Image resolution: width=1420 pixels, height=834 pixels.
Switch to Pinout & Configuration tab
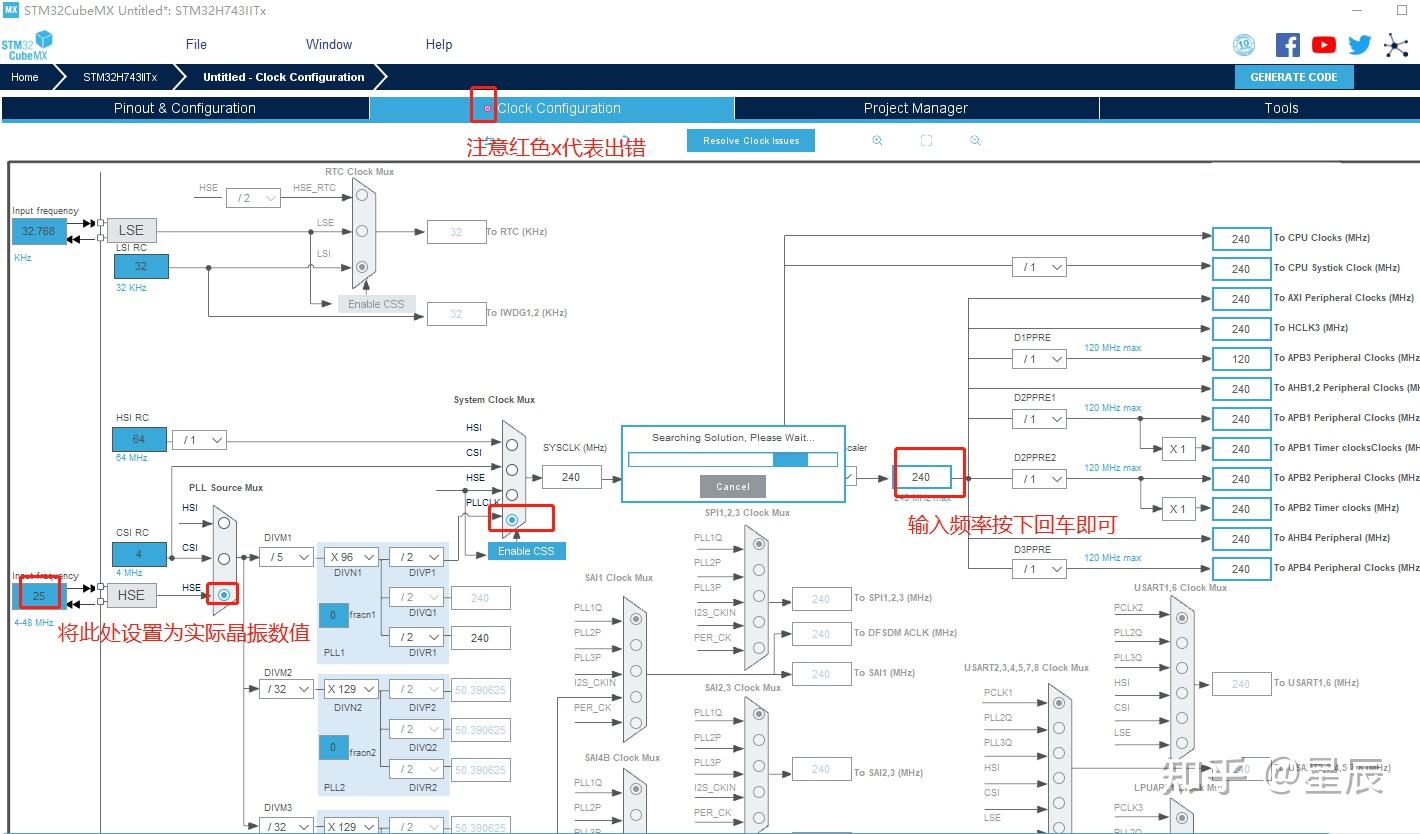(185, 108)
